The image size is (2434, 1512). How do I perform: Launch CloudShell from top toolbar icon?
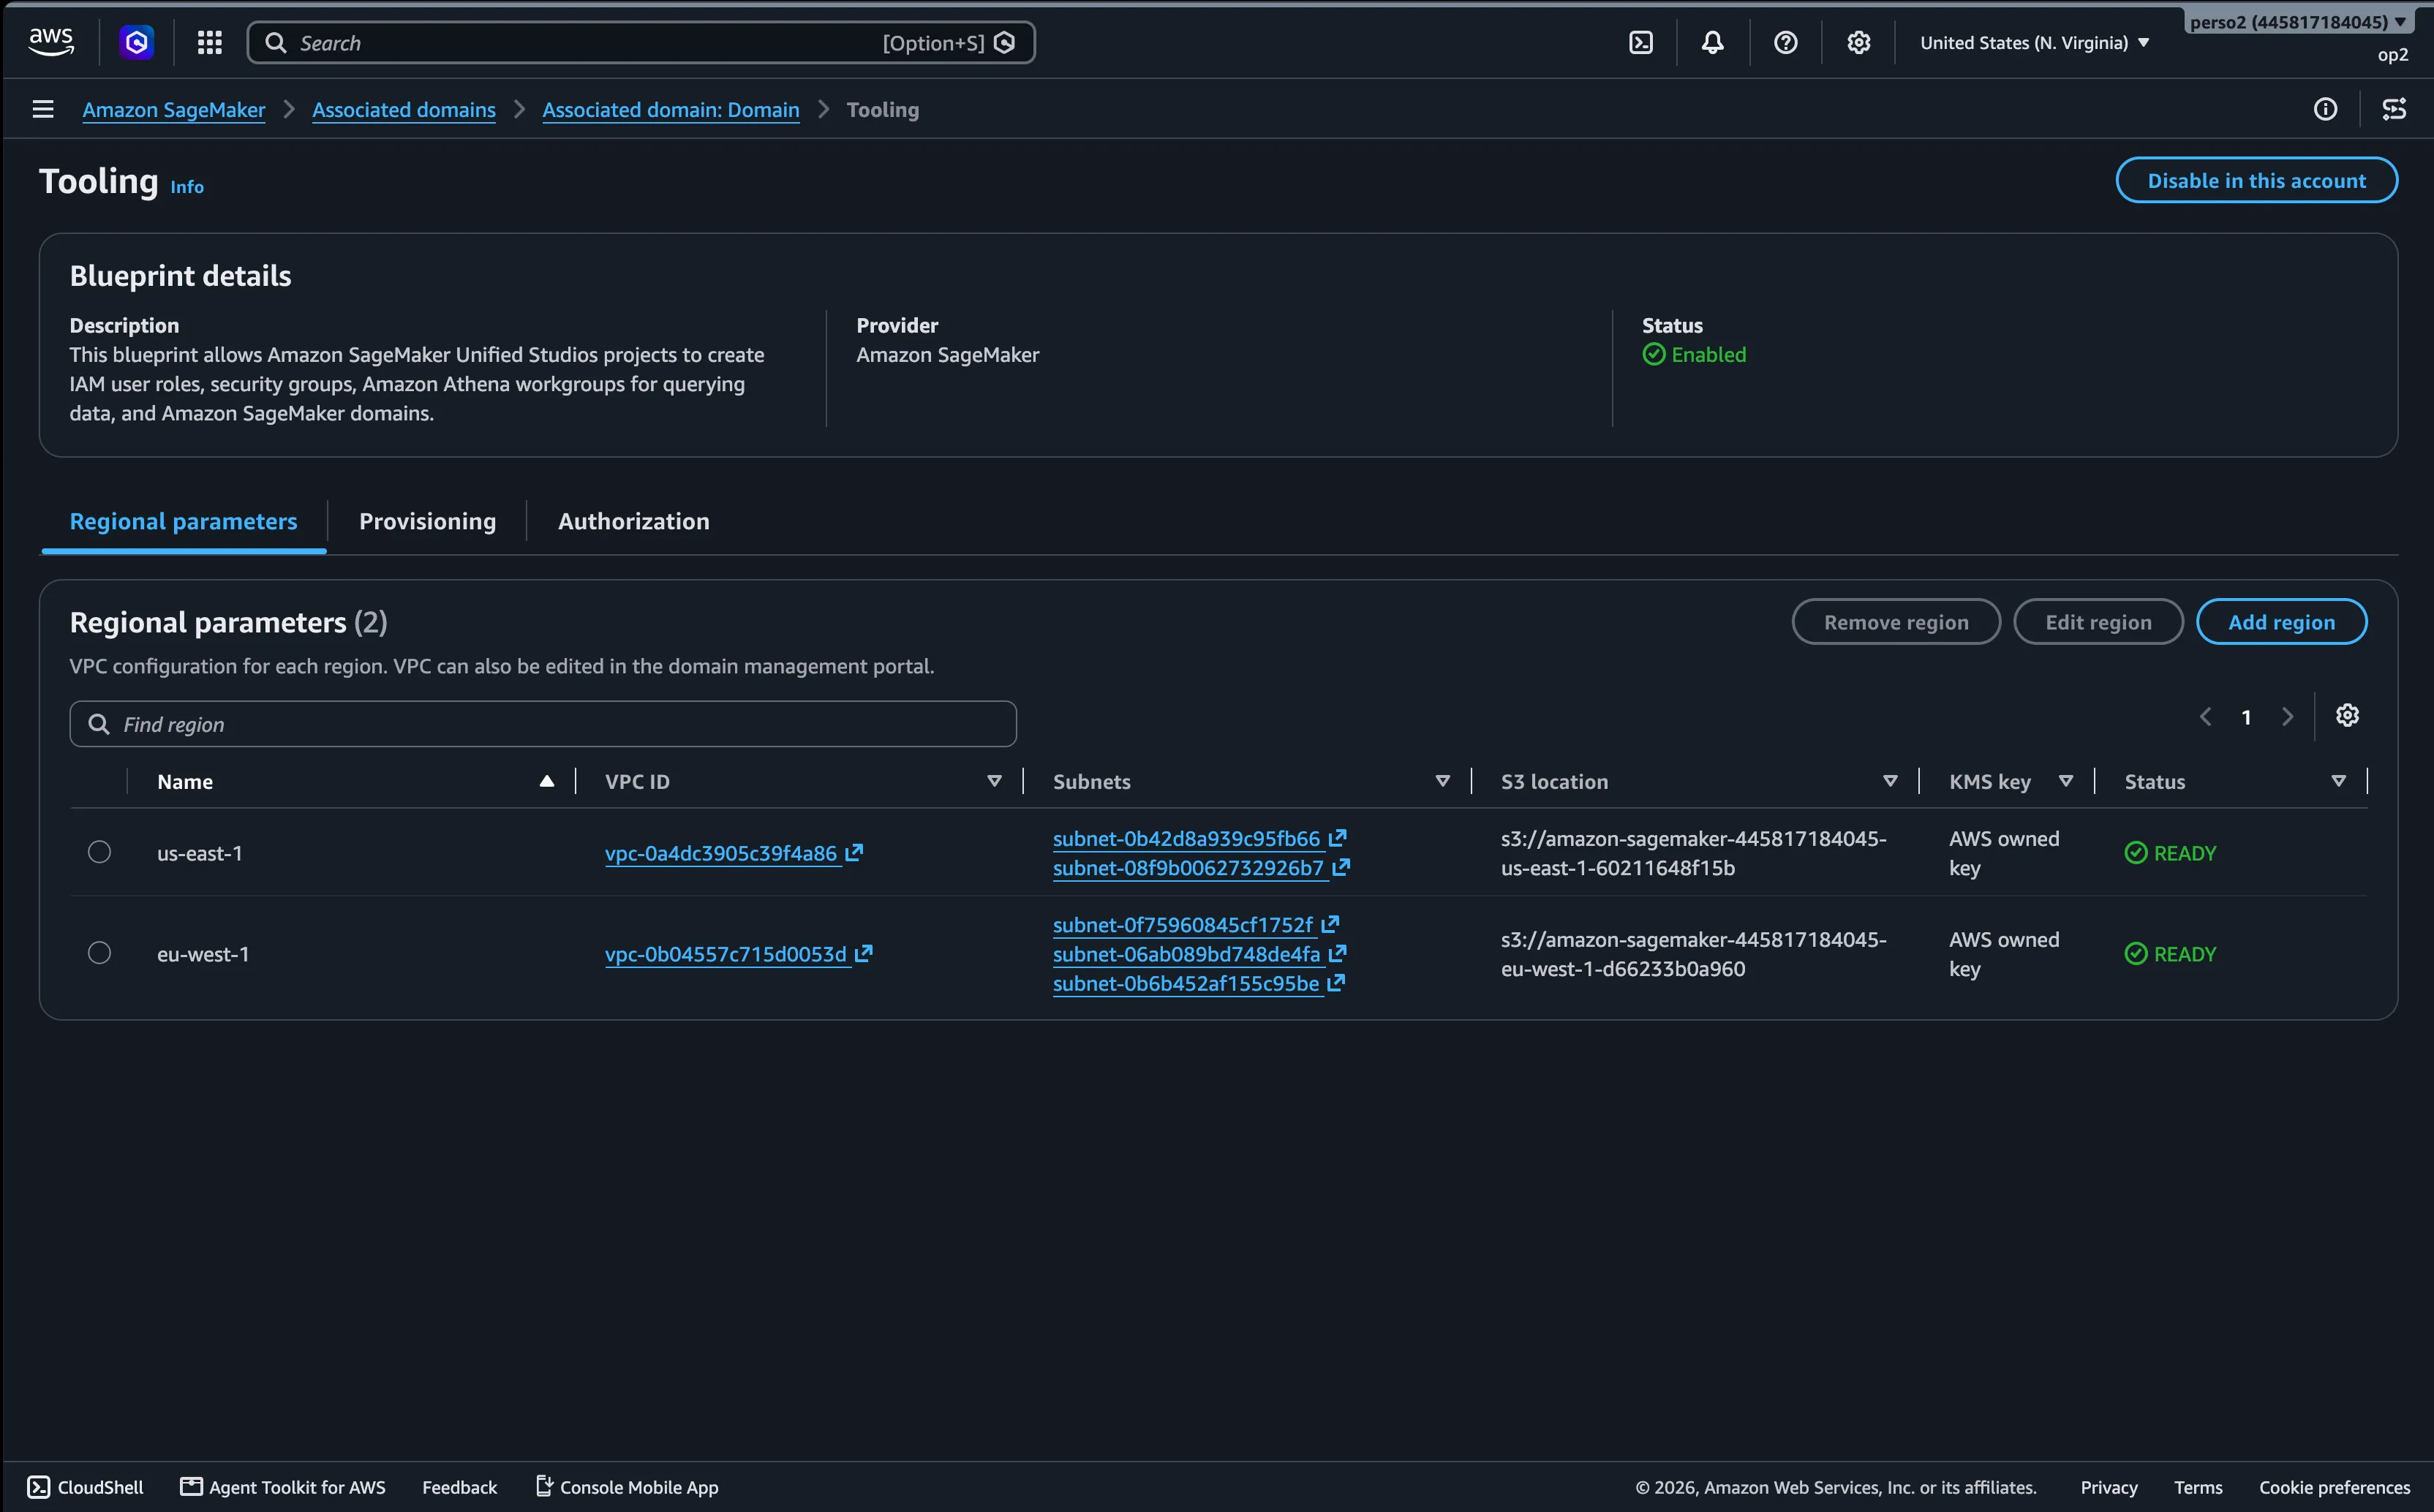(x=1641, y=42)
